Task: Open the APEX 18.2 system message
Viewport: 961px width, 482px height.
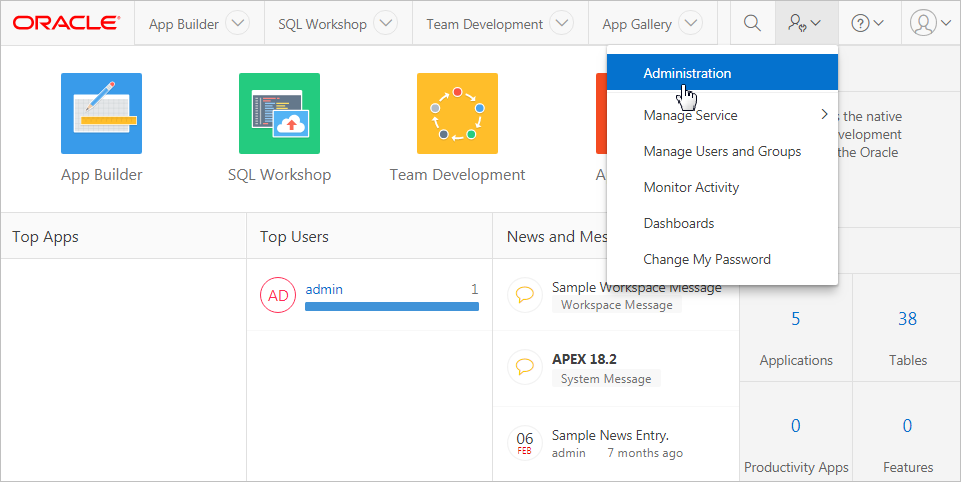Action: coord(584,359)
